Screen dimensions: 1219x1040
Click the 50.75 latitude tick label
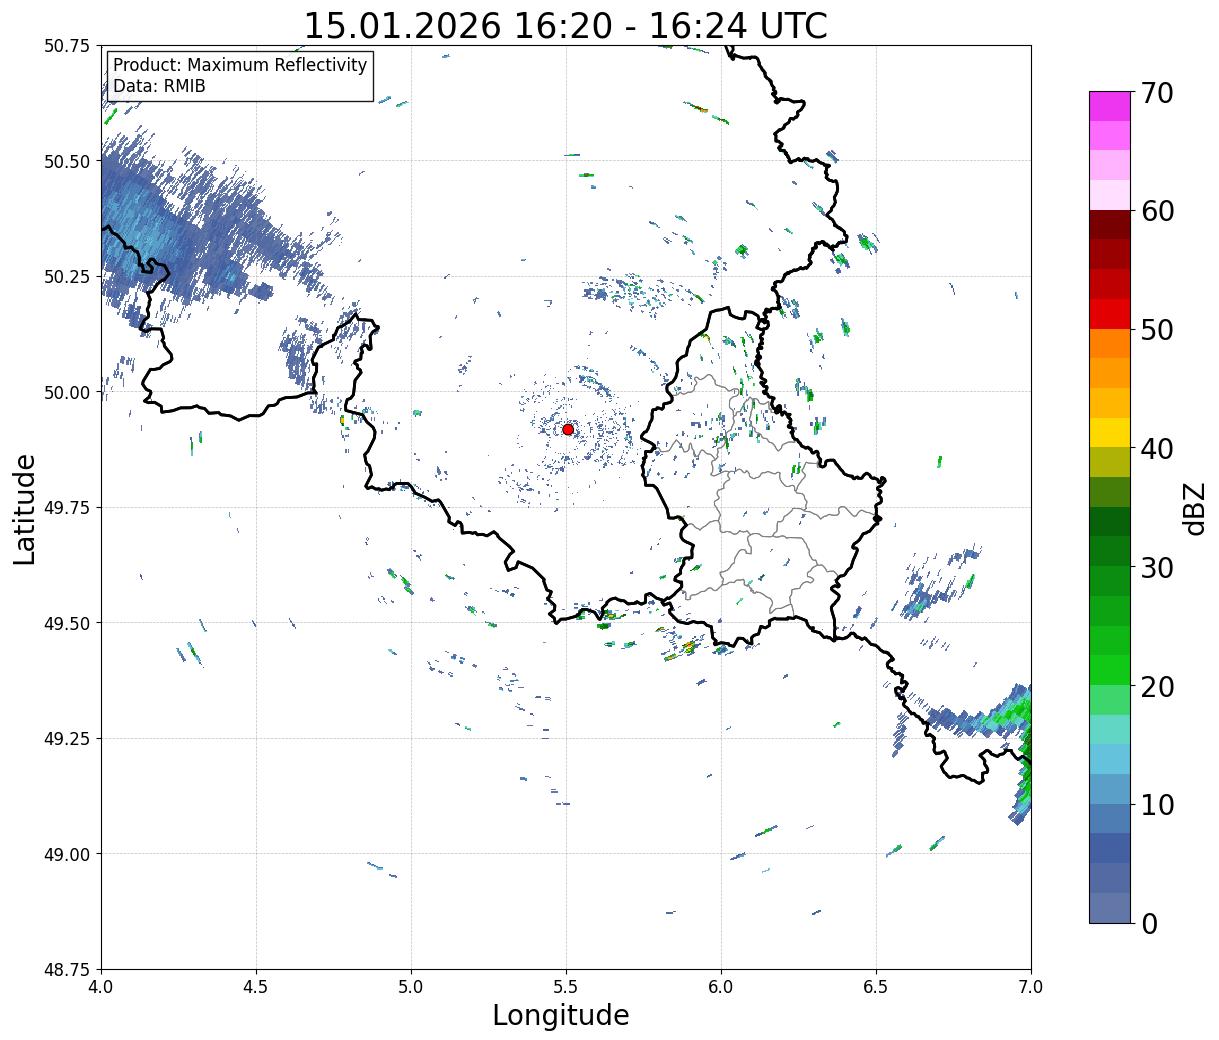pos(67,46)
